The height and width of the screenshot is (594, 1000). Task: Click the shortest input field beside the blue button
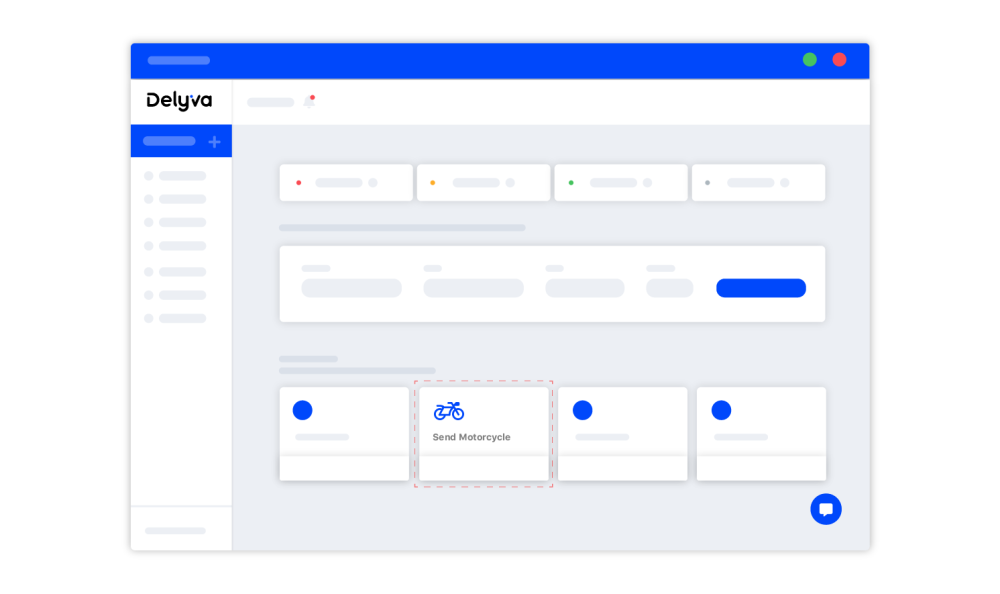669,288
